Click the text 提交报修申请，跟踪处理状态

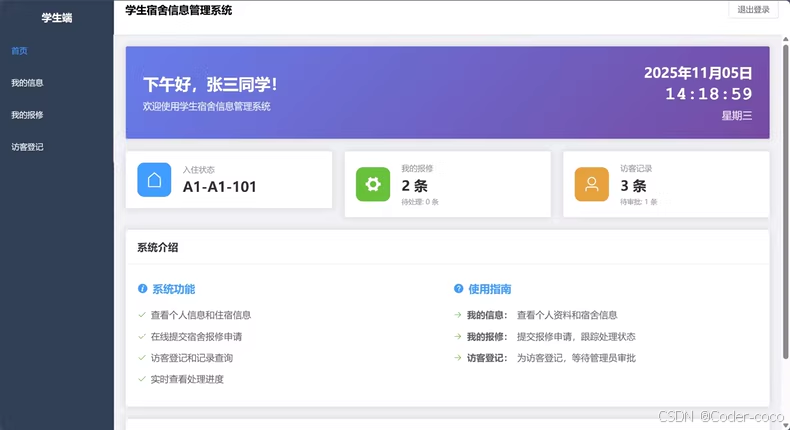(576, 336)
